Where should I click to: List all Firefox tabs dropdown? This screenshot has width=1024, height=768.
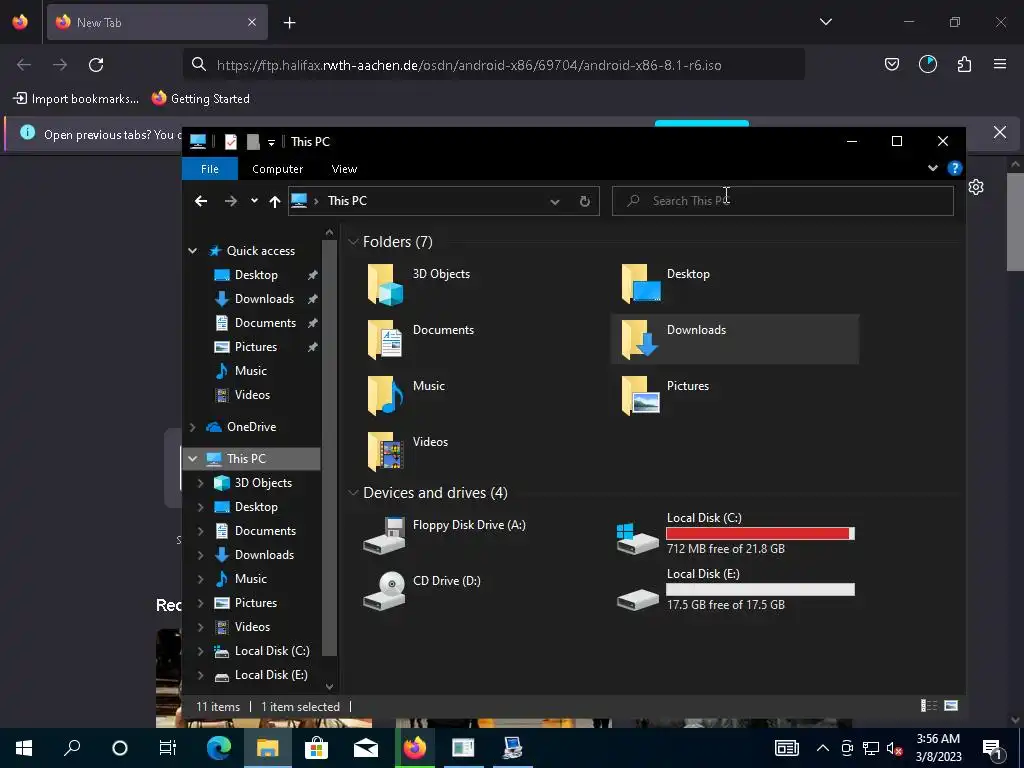click(825, 22)
